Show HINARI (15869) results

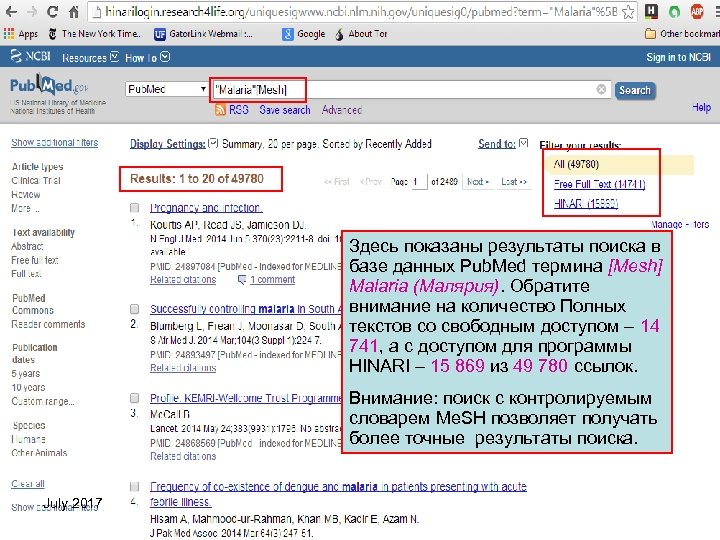tap(585, 203)
